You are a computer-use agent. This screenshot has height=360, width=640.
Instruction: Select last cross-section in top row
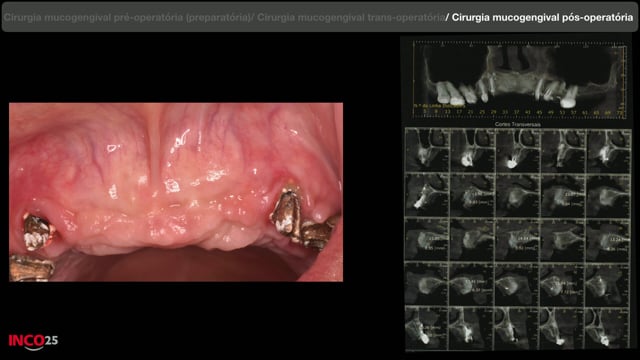point(609,150)
